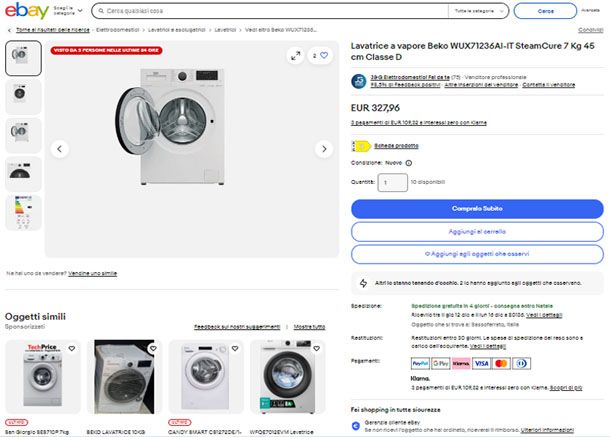Open Elettrodomestici breadcrumb

117,30
